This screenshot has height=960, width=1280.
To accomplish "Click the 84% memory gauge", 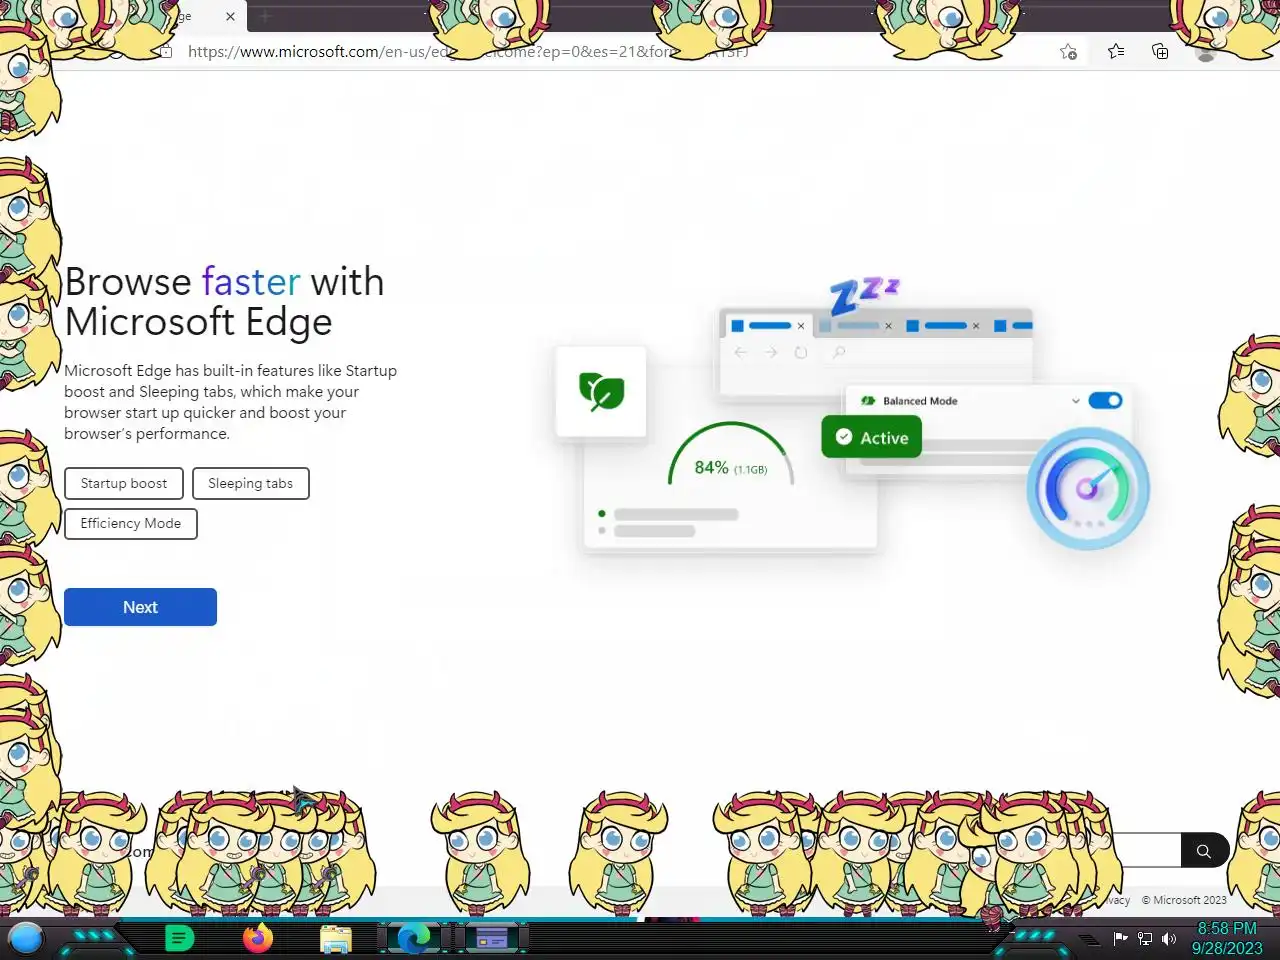I will (x=731, y=456).
